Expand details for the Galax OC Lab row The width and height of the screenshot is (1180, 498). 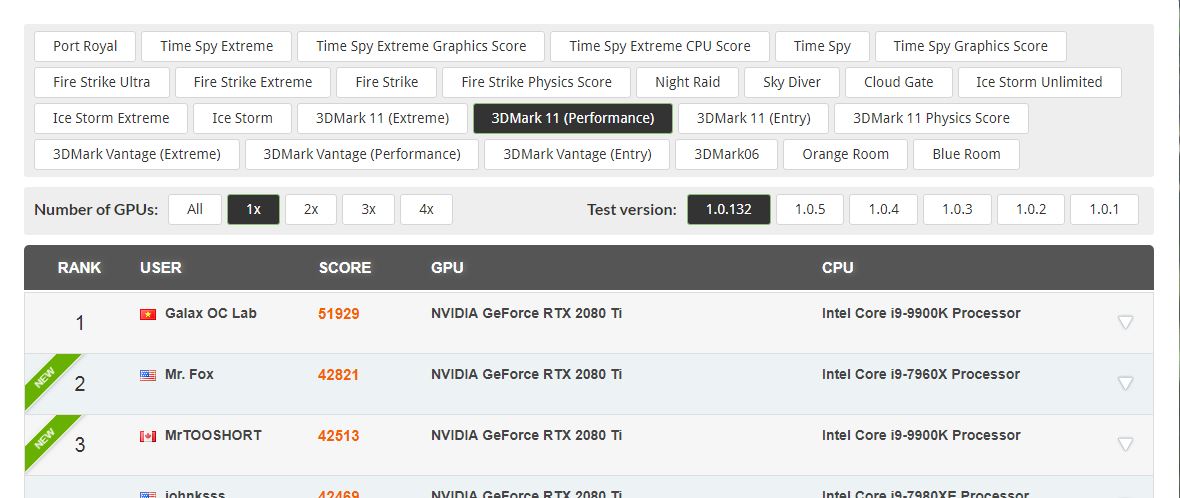tap(1125, 323)
